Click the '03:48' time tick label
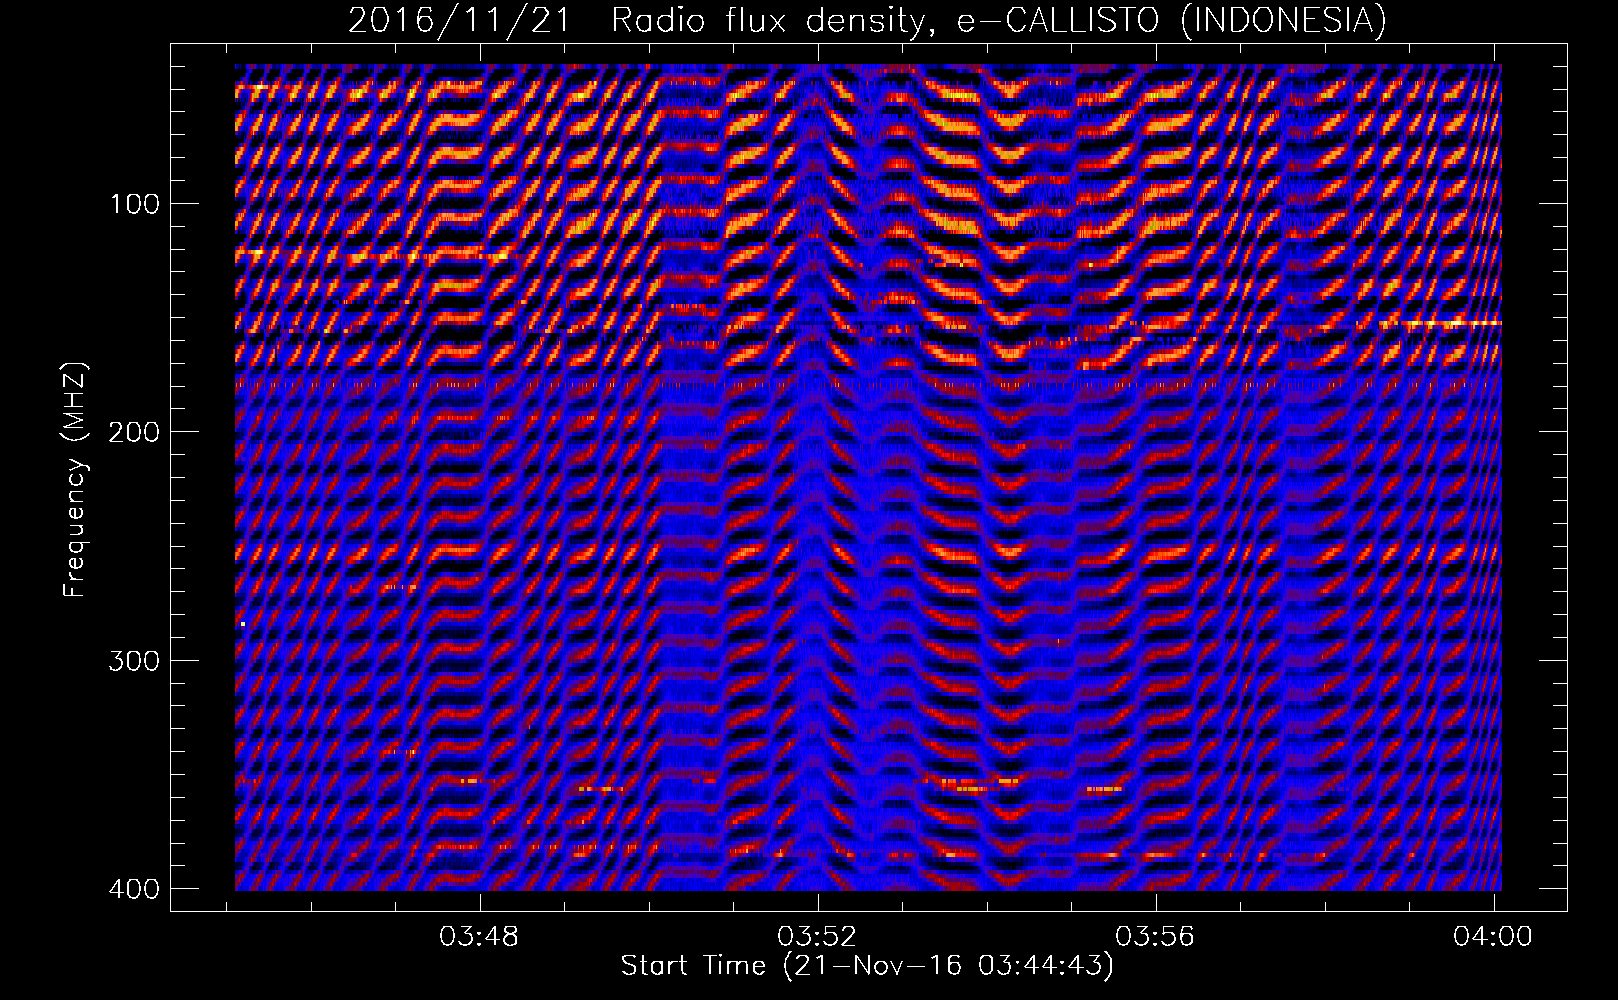1618x1000 pixels. click(x=479, y=937)
